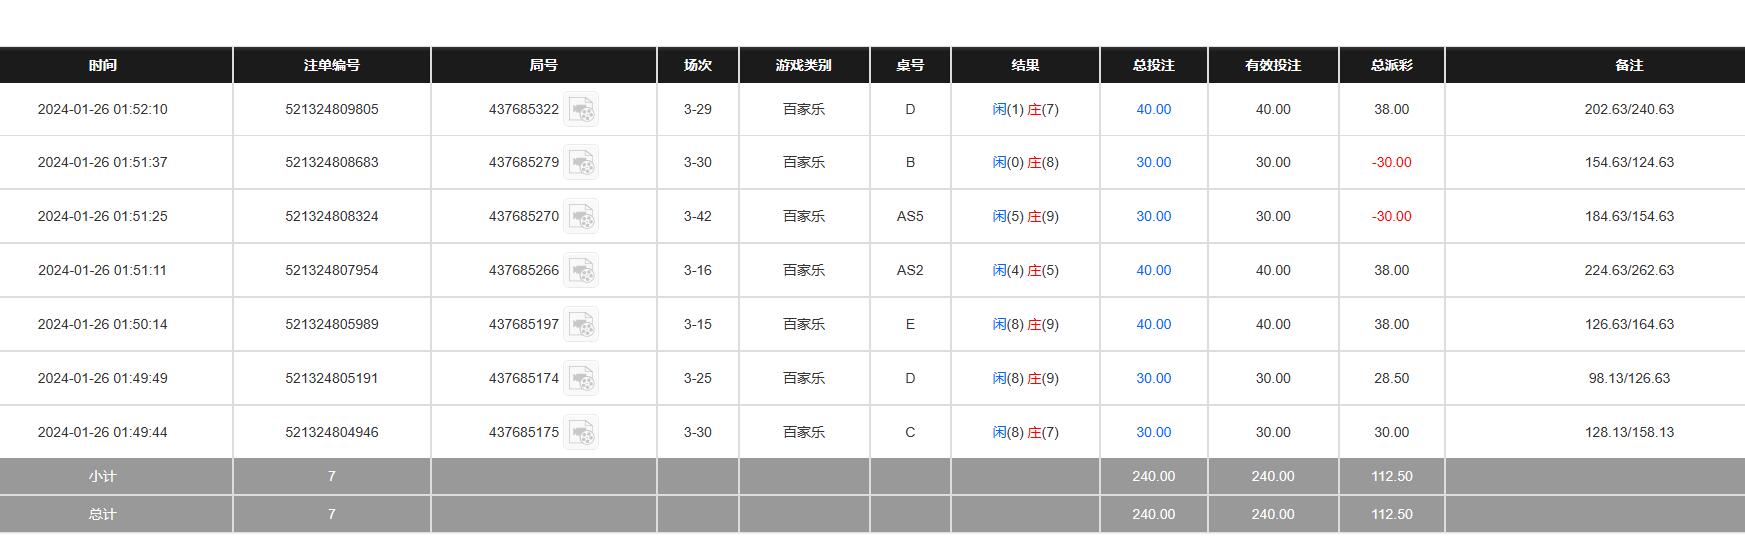Click the 总投注 column header
Image resolution: width=1745 pixels, height=552 pixels.
[x=1153, y=65]
